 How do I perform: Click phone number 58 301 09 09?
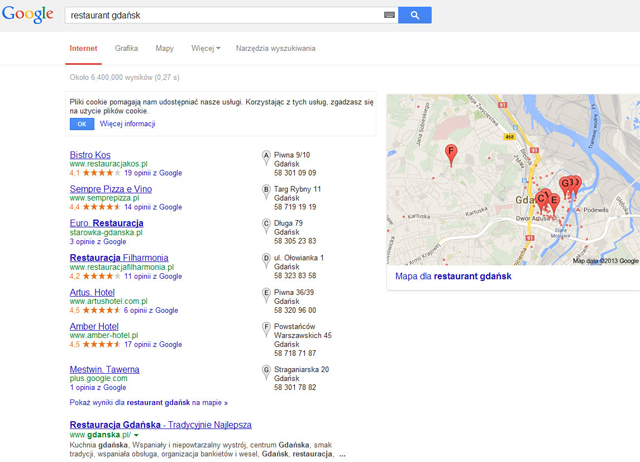295,173
